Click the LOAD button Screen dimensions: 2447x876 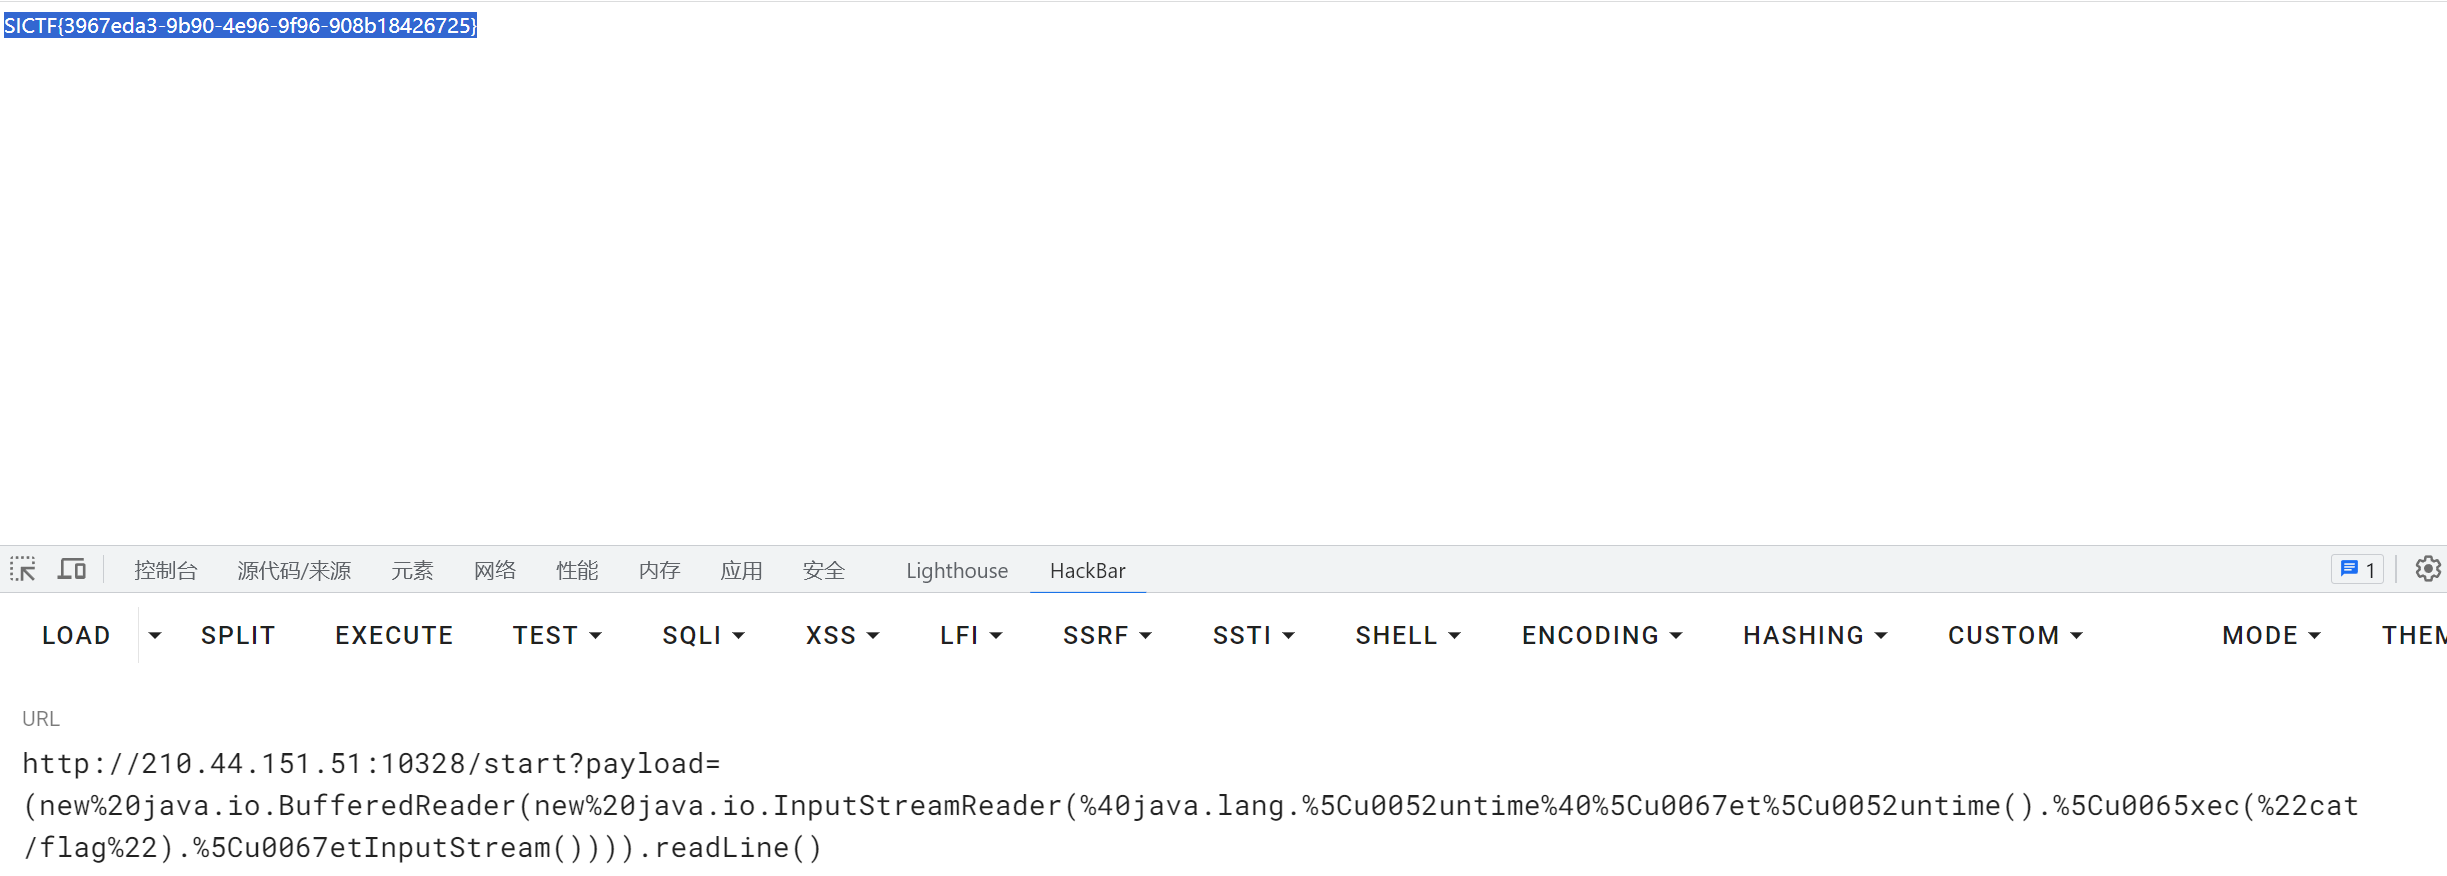(x=76, y=636)
